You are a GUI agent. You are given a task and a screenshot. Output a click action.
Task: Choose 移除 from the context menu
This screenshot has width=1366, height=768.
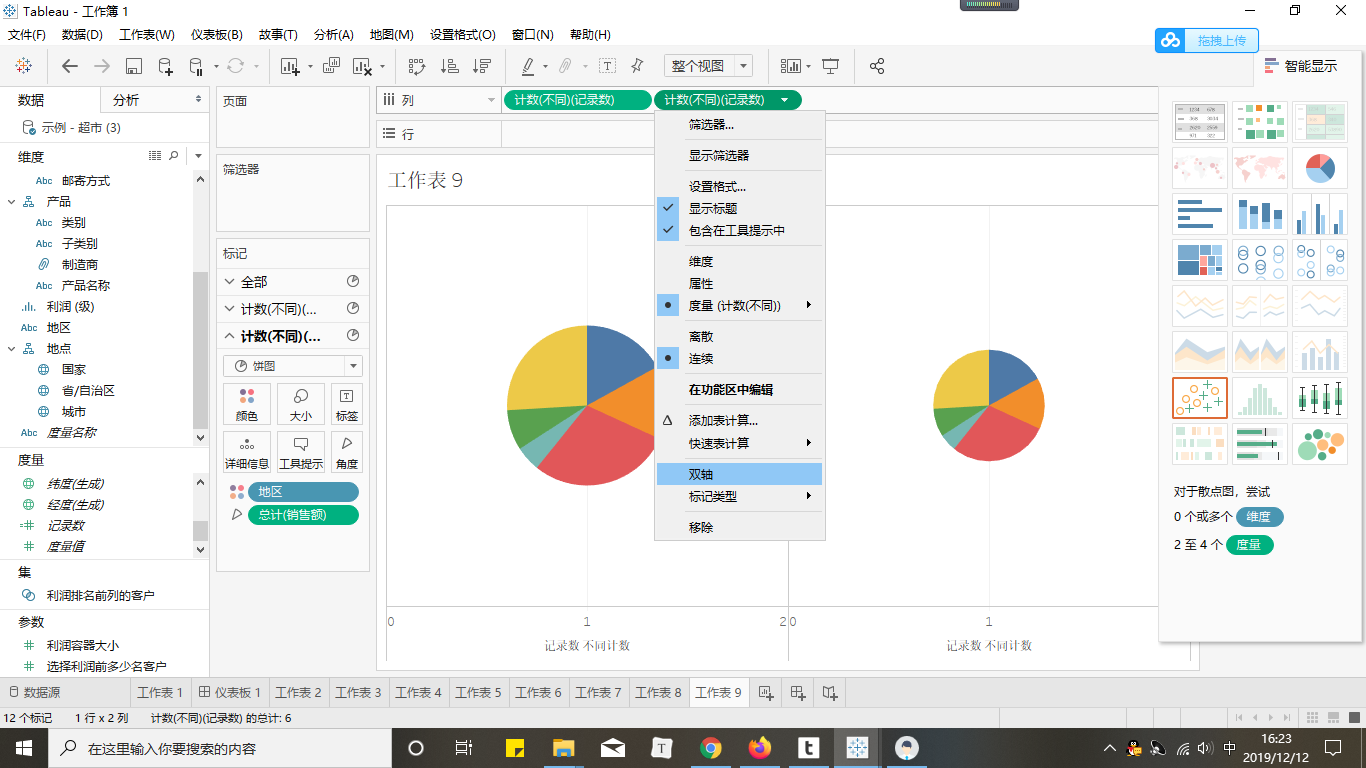[740, 527]
